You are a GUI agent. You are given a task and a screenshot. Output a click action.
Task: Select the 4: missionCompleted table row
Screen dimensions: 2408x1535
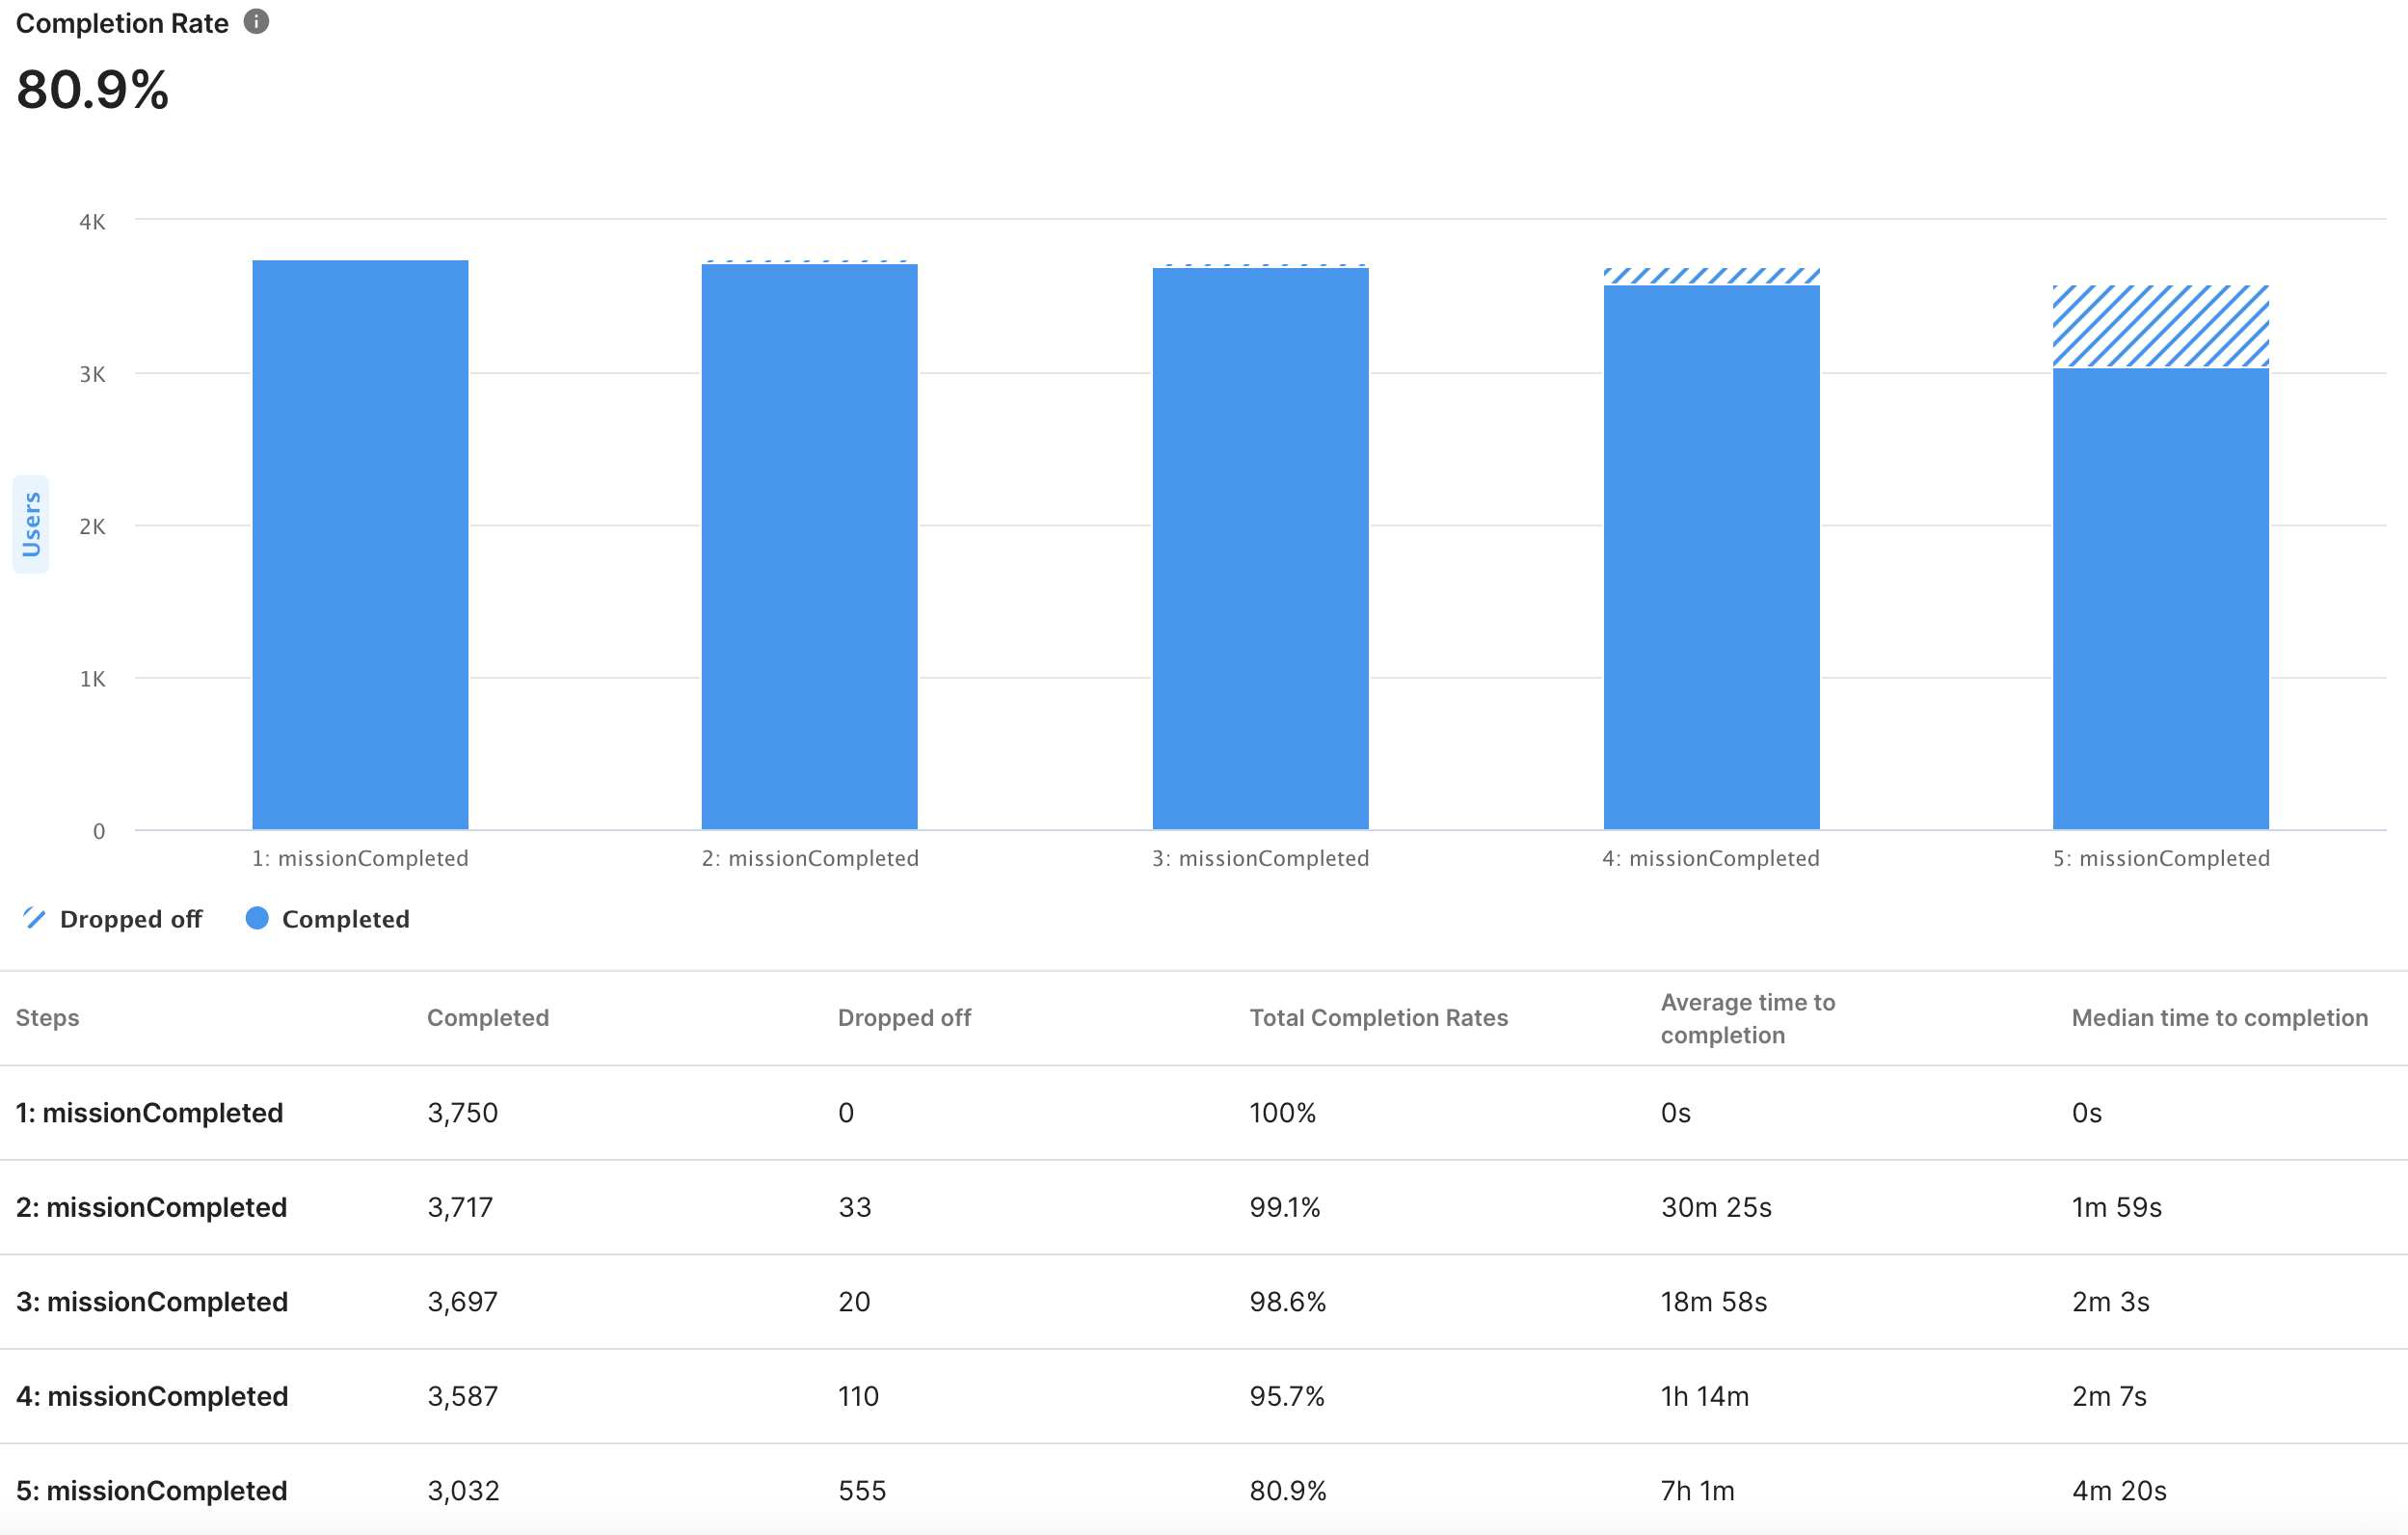[152, 1395]
